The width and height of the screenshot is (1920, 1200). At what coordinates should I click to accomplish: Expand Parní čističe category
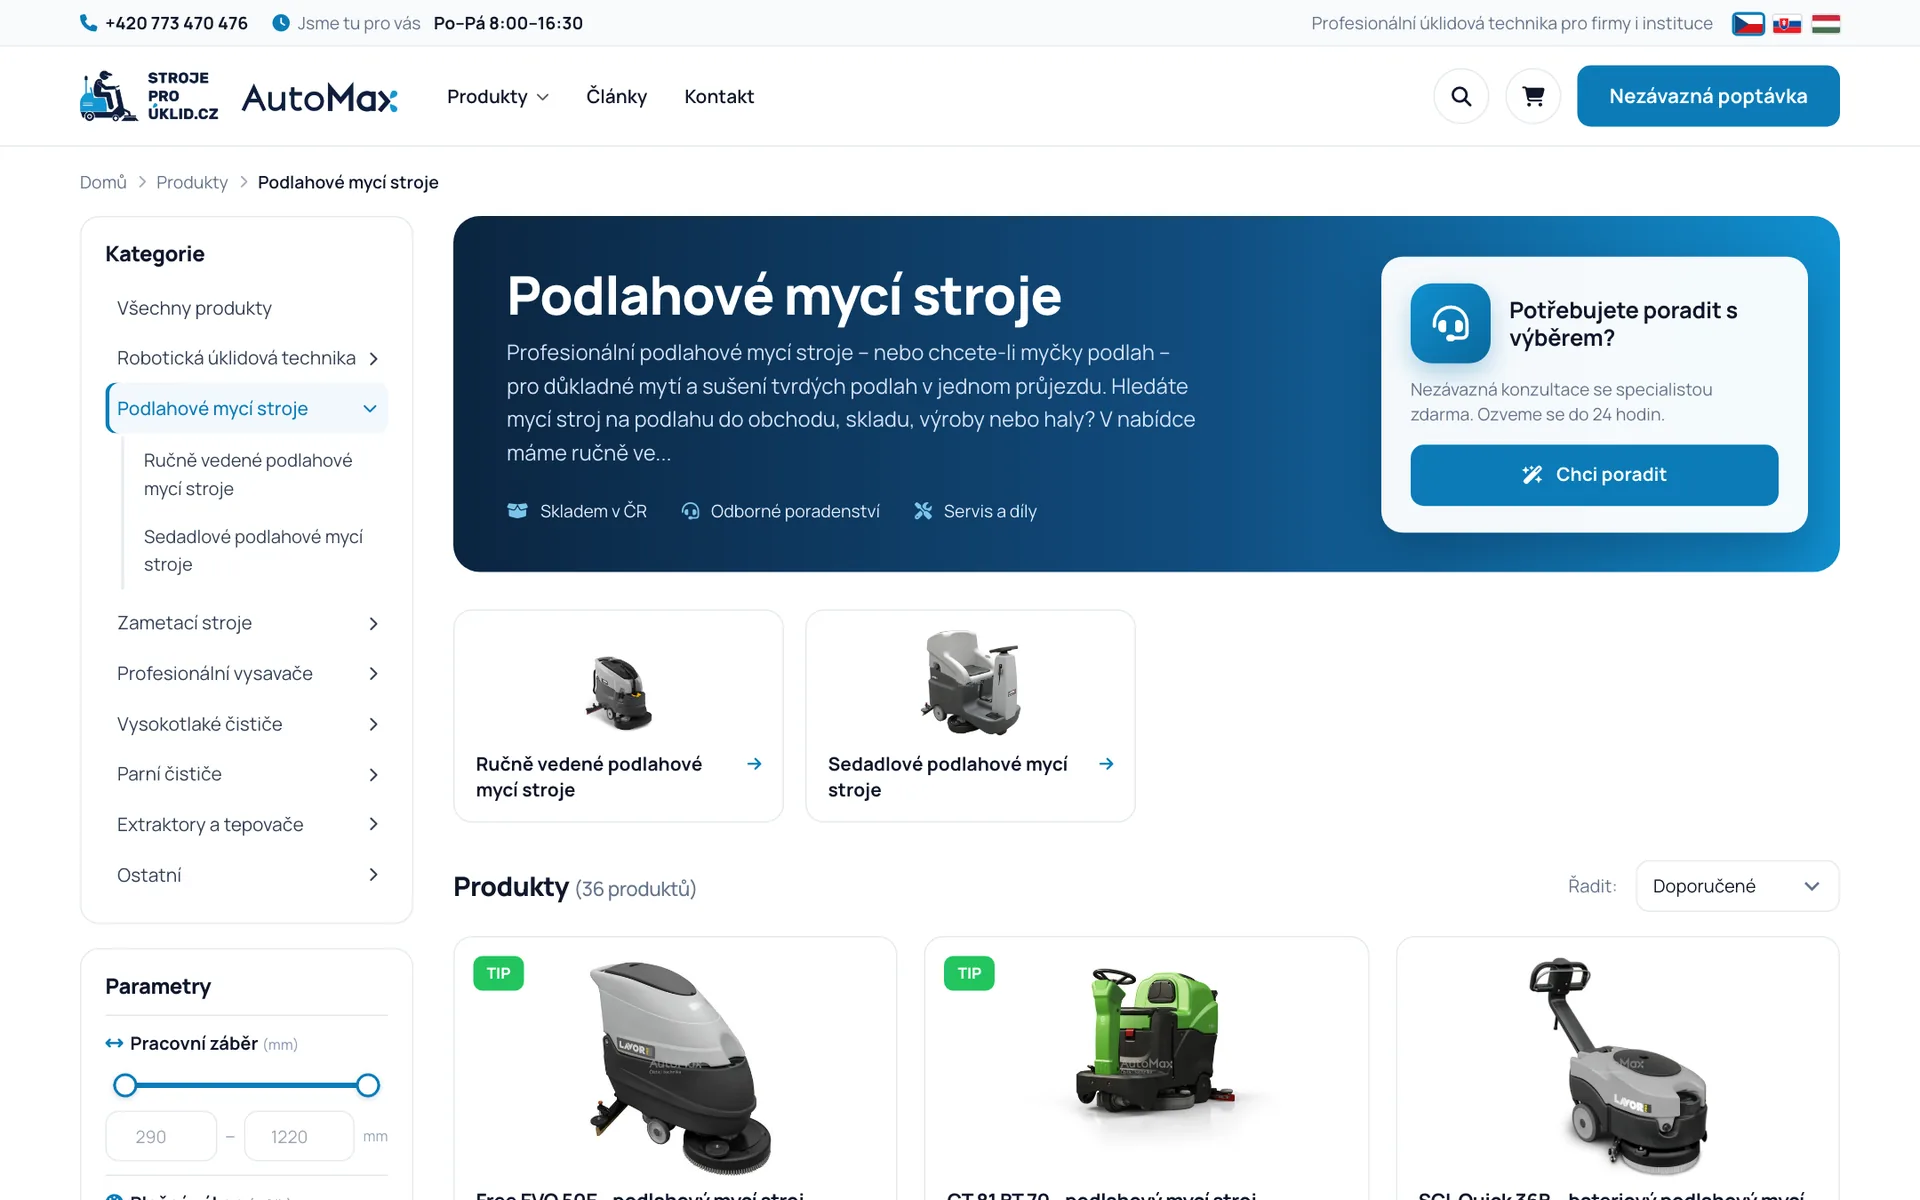(374, 774)
